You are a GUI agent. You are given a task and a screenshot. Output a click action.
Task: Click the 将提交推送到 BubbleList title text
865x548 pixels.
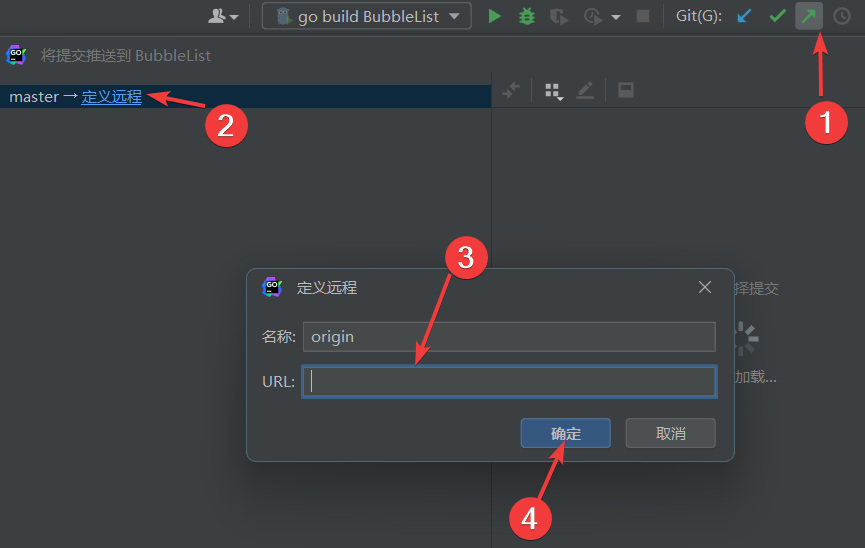coord(126,56)
